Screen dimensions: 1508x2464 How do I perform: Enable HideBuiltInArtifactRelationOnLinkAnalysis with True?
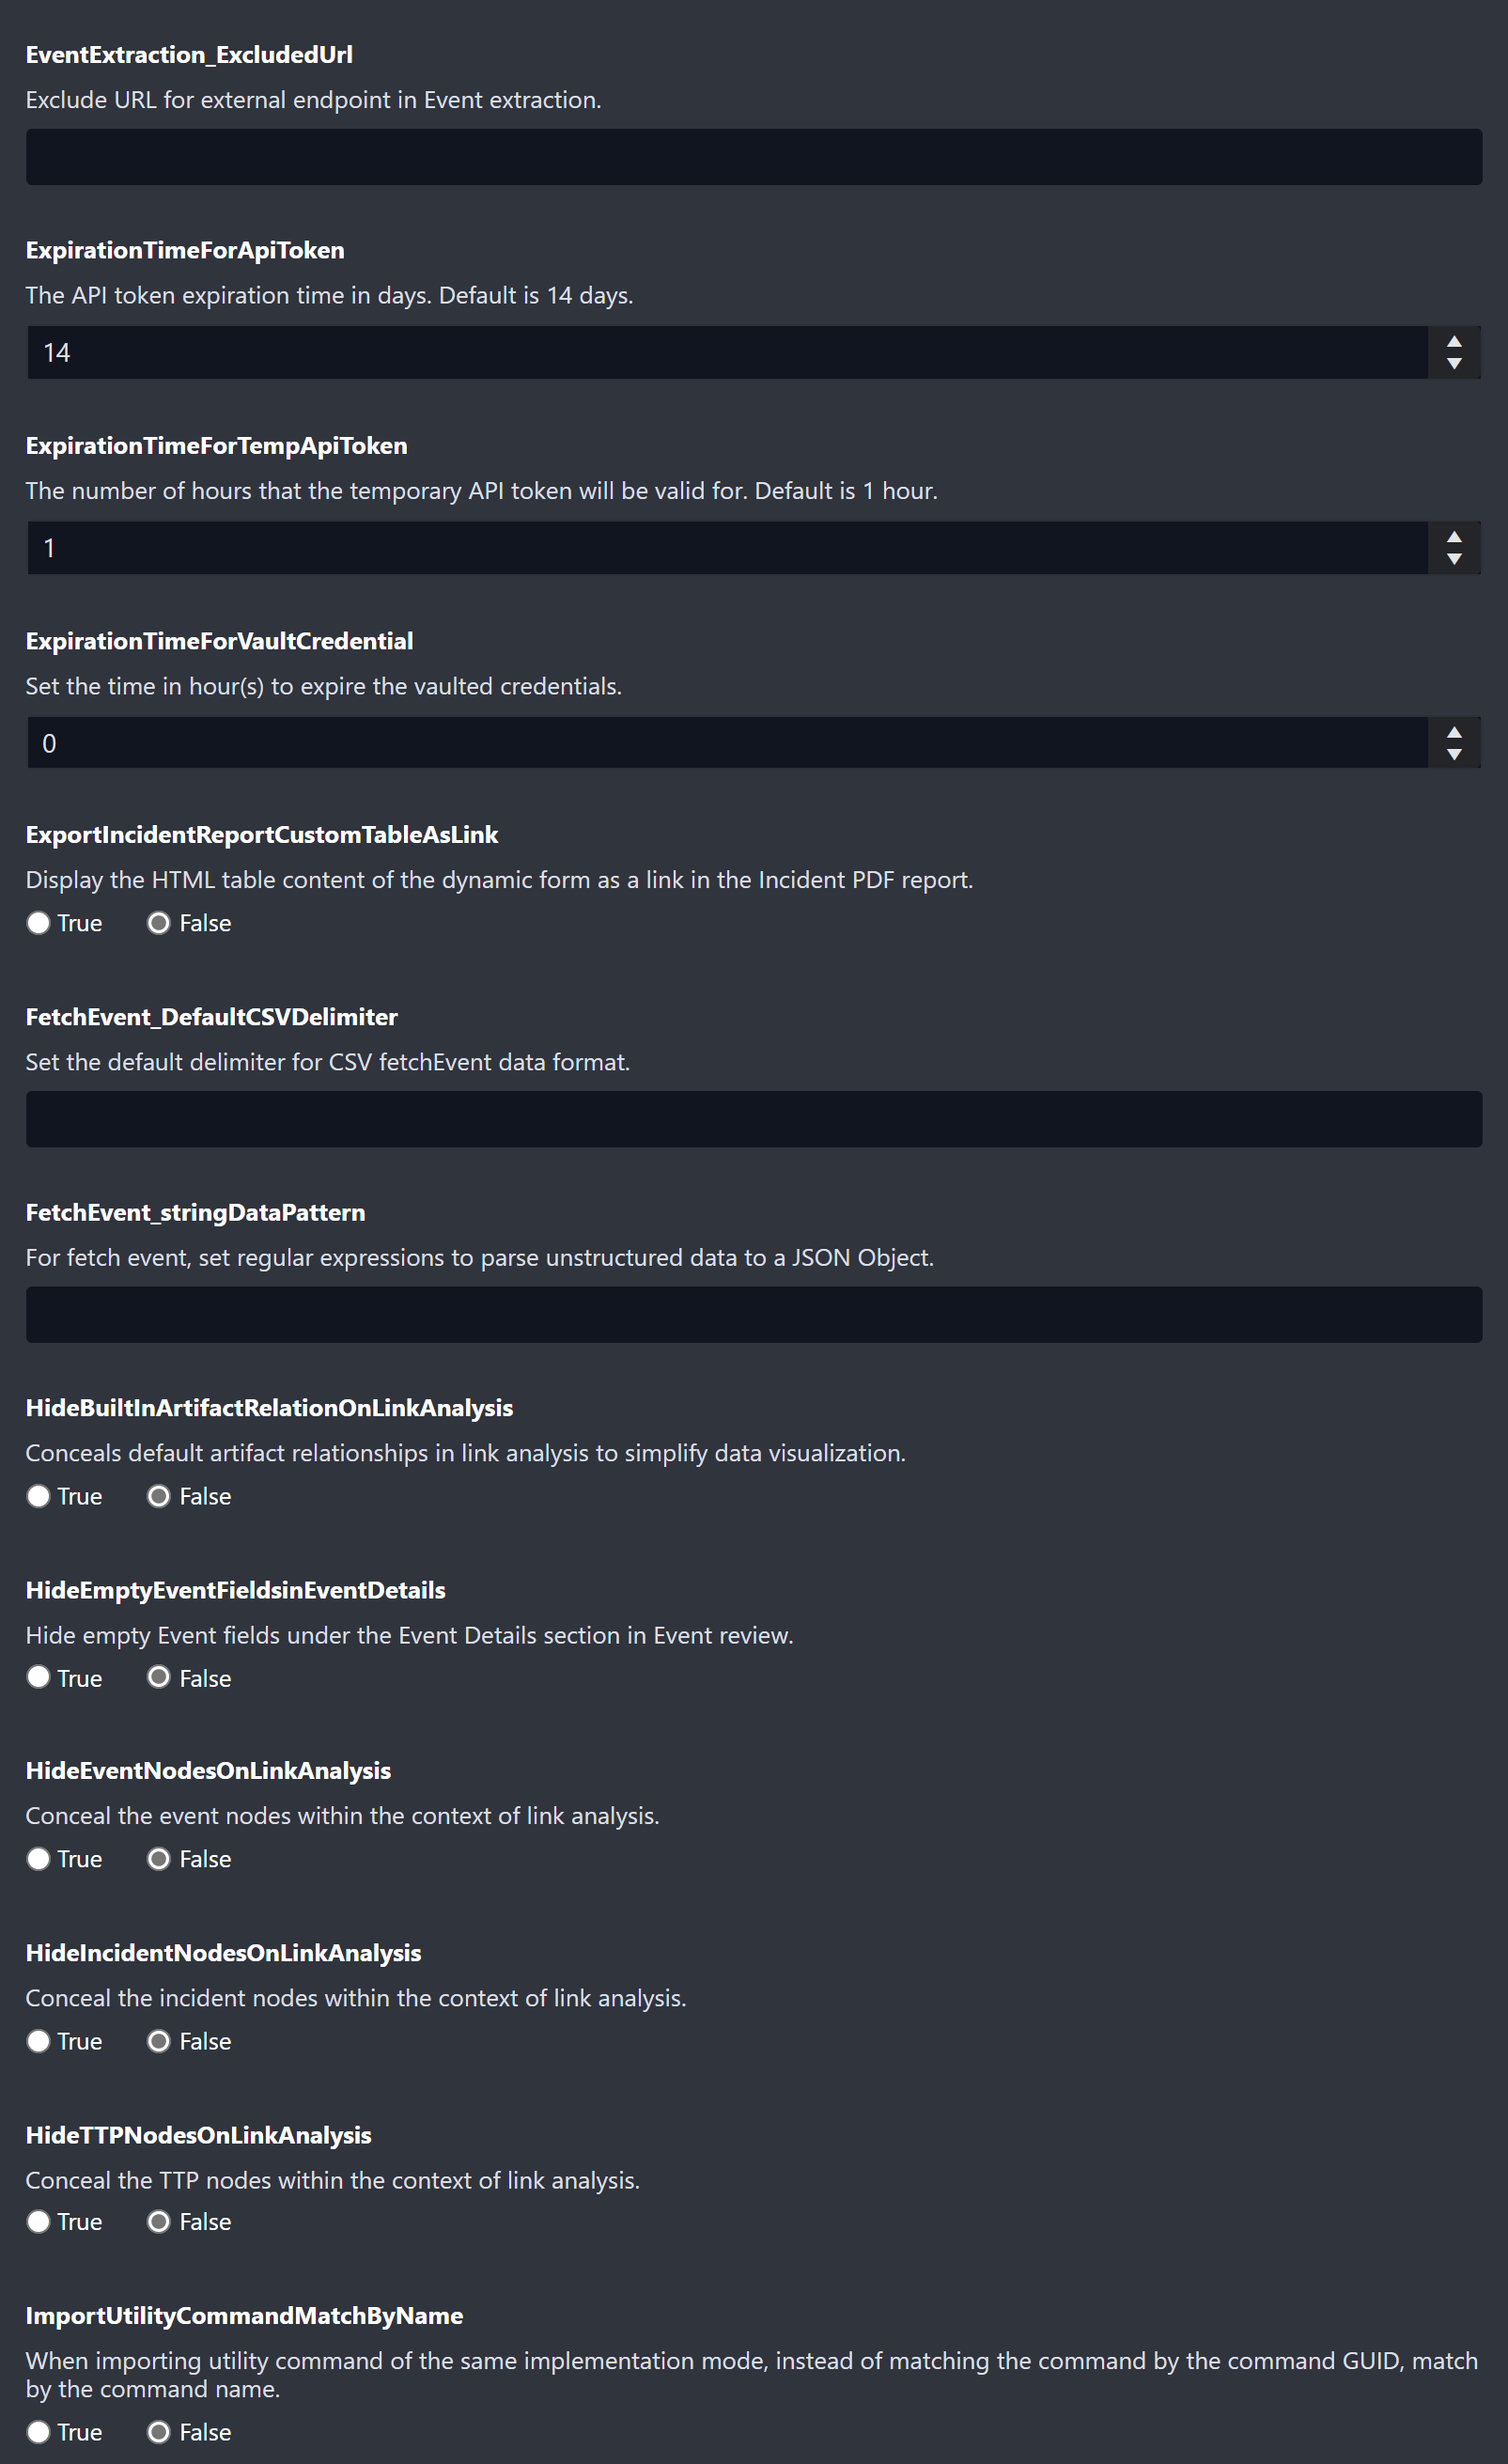tap(38, 1496)
